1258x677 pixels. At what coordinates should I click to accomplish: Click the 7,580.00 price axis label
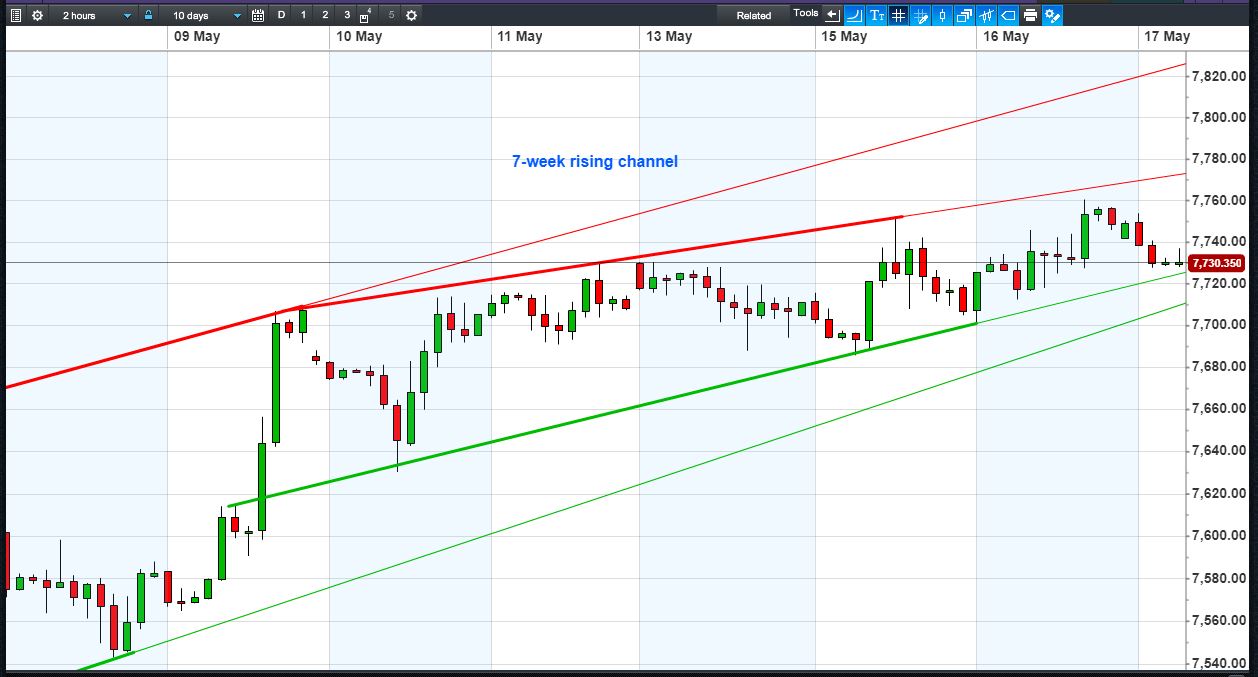click(x=1219, y=578)
